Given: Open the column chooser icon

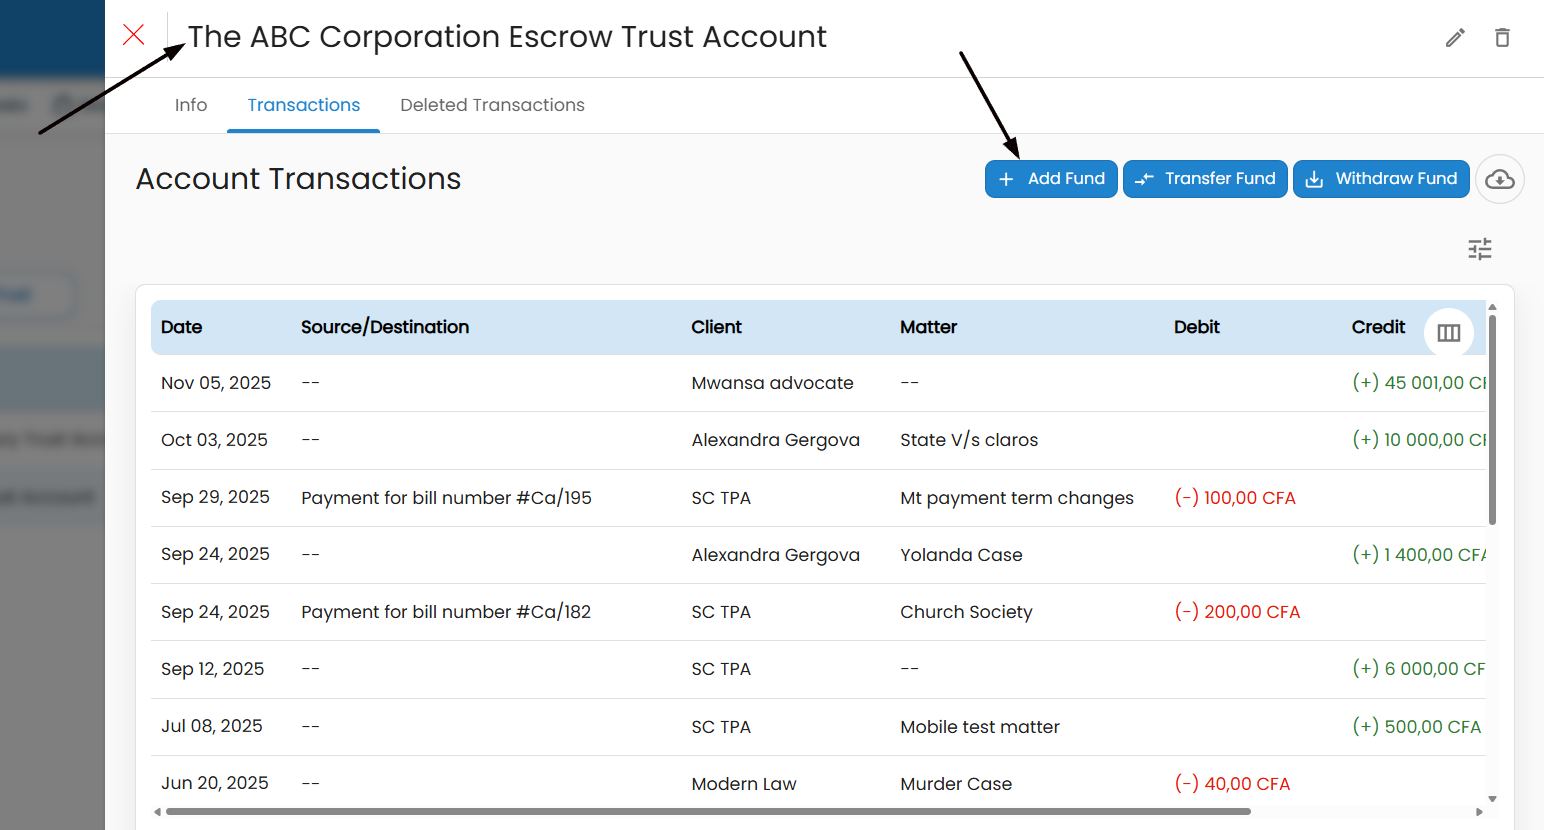Looking at the screenshot, I should 1448,333.
